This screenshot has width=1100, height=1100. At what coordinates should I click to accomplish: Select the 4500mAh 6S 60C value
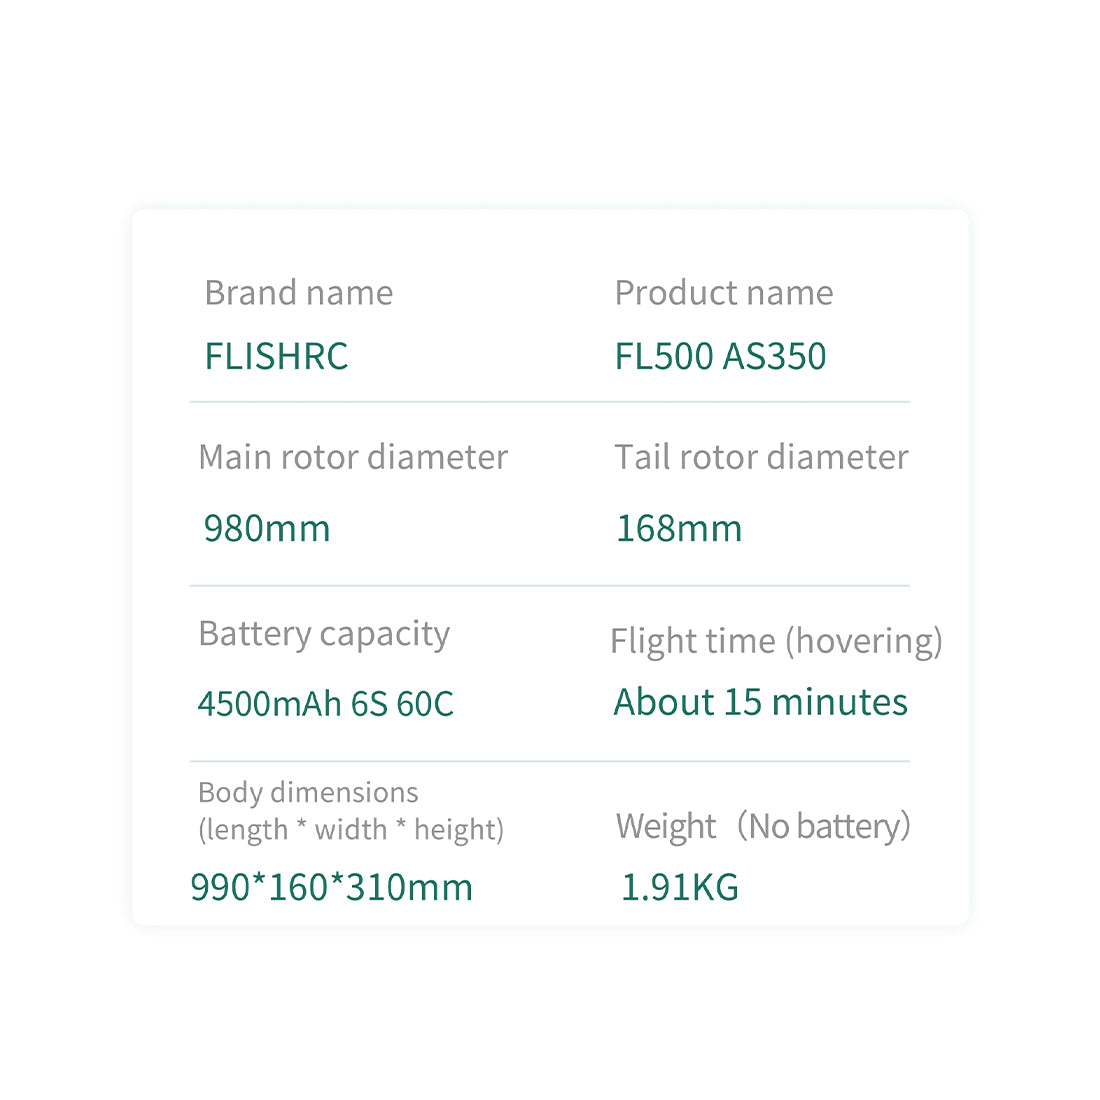(325, 704)
